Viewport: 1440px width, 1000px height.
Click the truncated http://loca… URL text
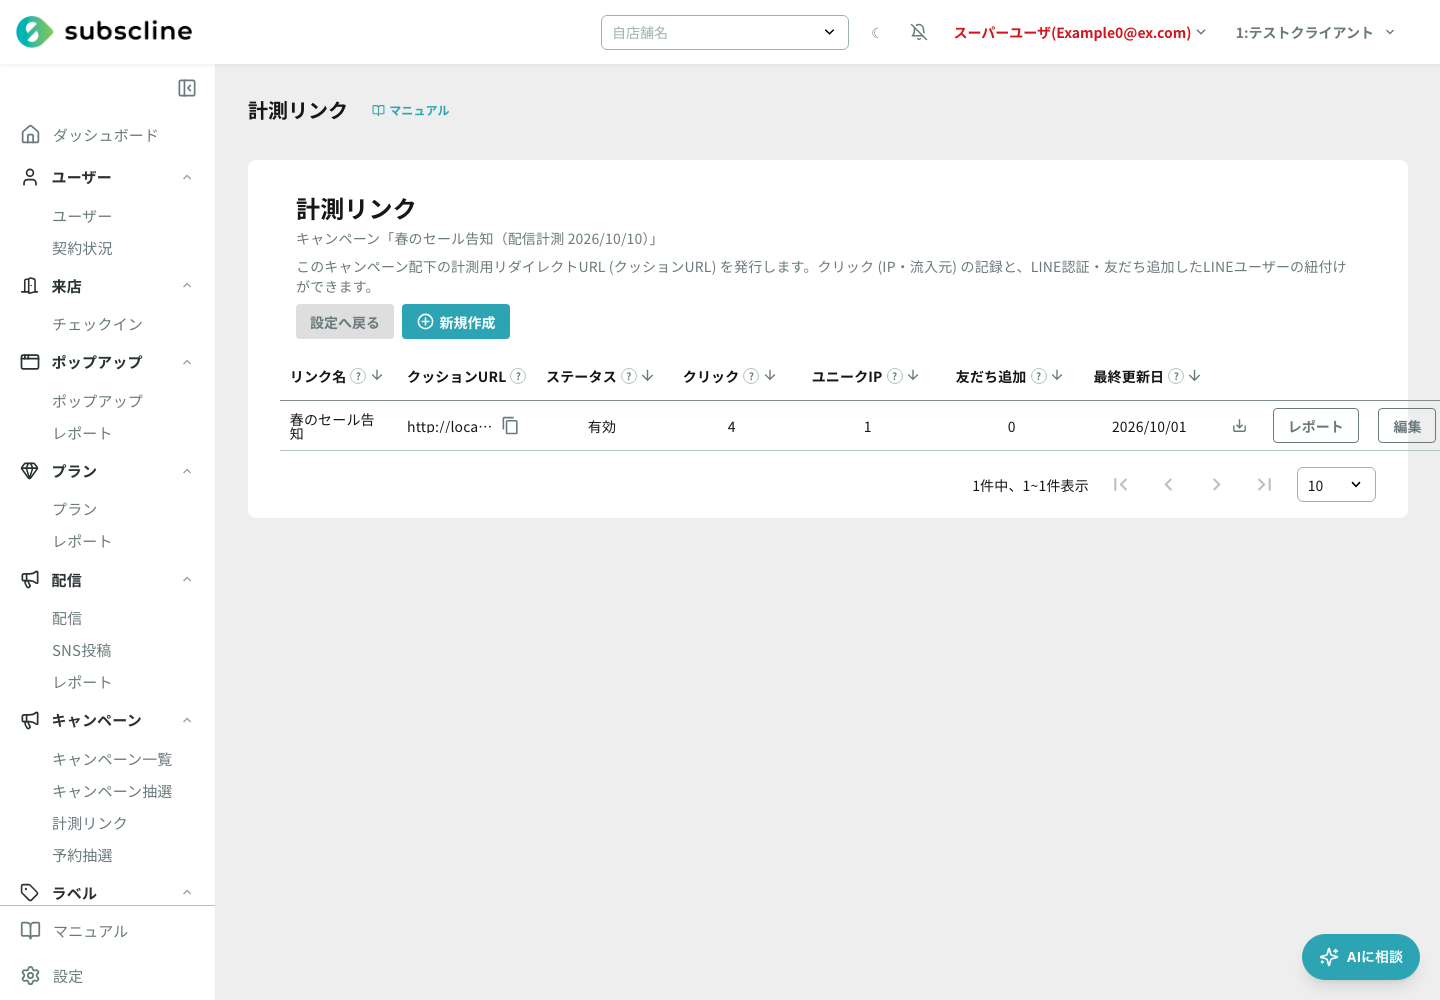[449, 426]
